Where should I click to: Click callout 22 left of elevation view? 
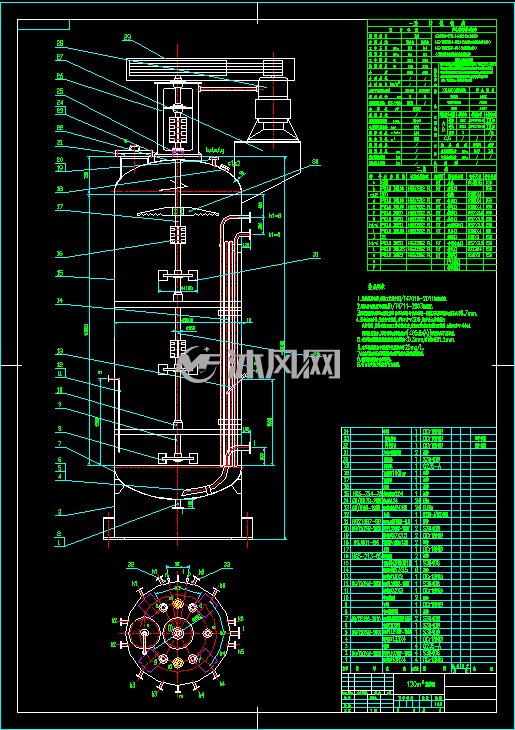coord(60,128)
